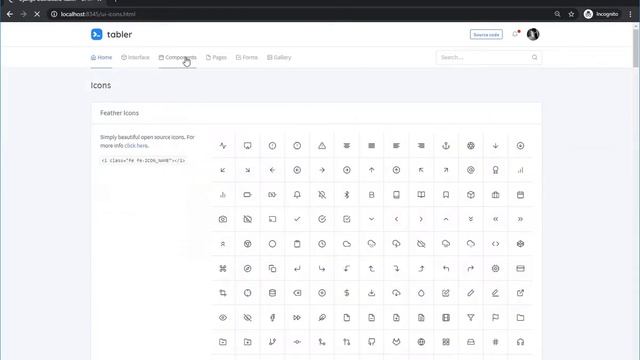
Task: Select the bluetooth icon
Action: pyautogui.click(x=347, y=195)
